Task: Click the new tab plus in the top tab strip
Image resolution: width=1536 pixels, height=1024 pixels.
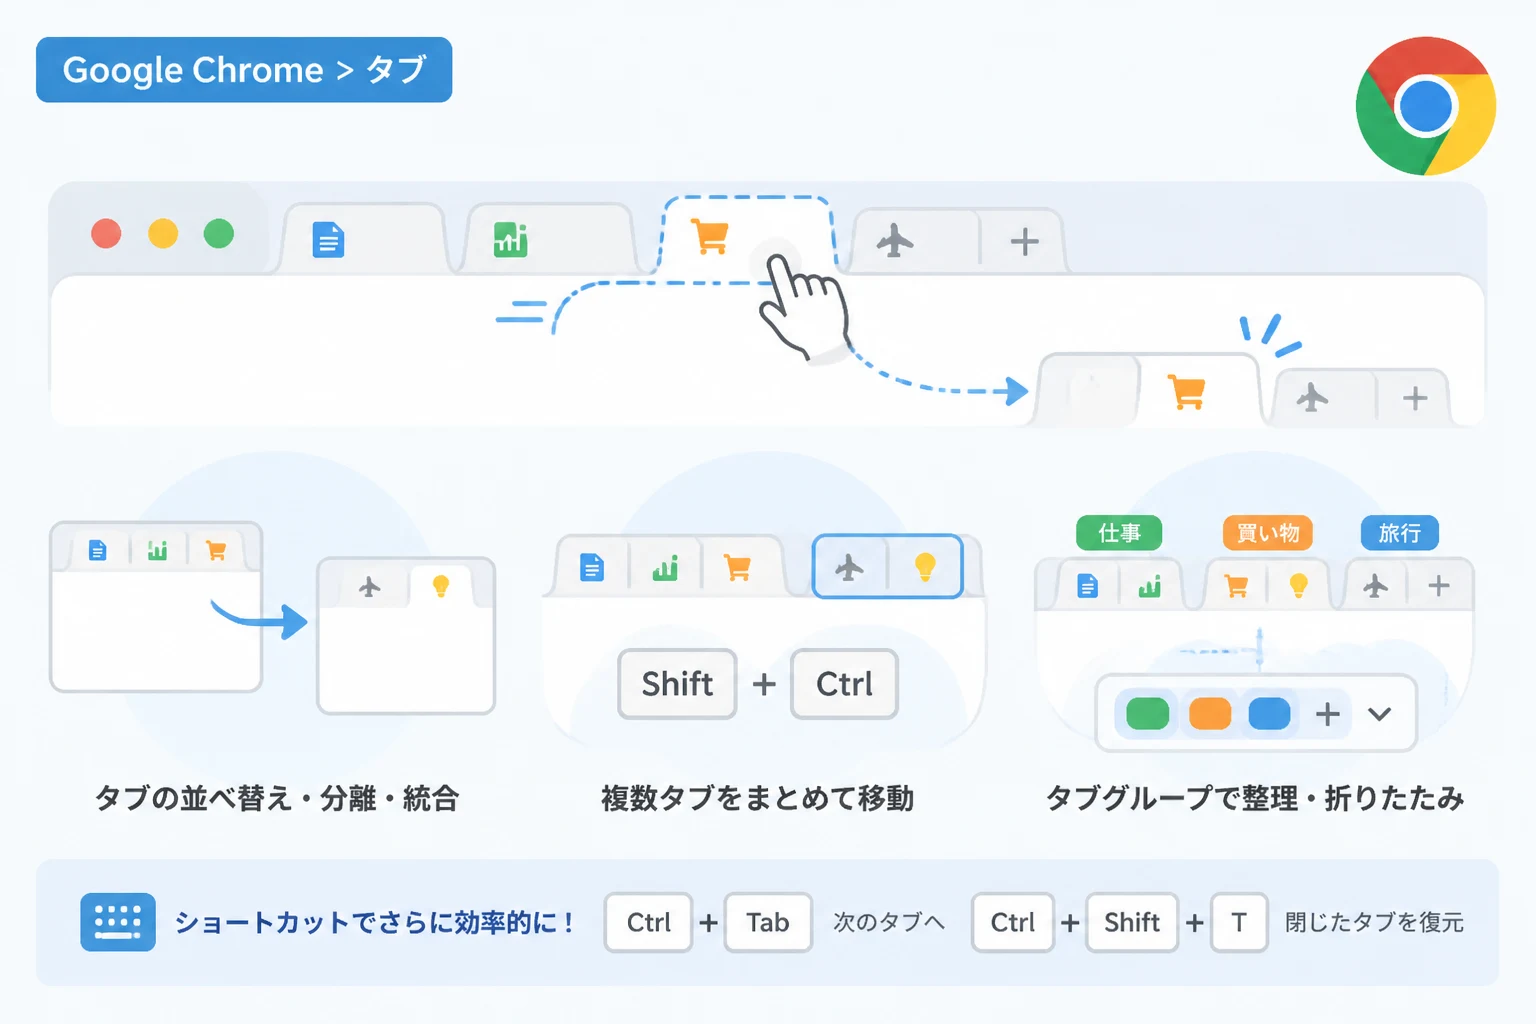Action: (x=1024, y=241)
